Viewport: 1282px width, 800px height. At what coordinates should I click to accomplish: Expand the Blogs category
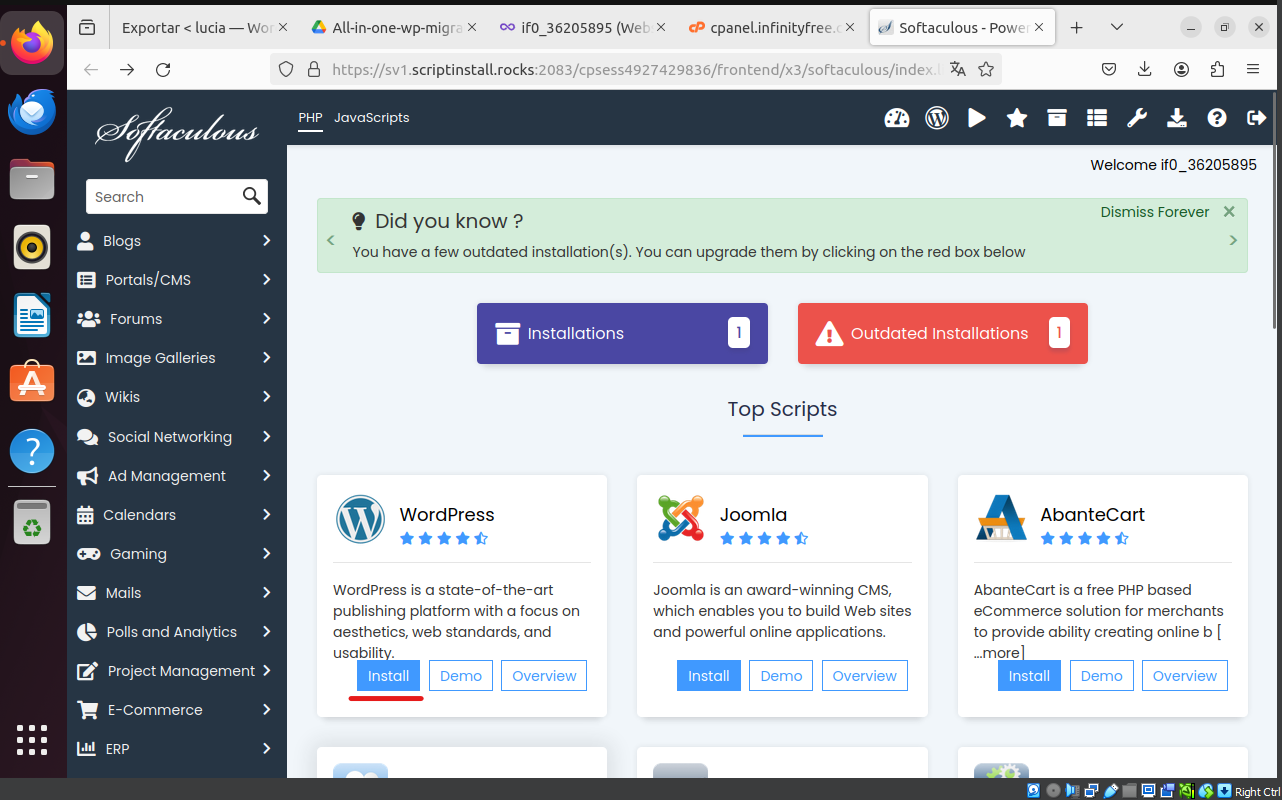[x=176, y=241]
